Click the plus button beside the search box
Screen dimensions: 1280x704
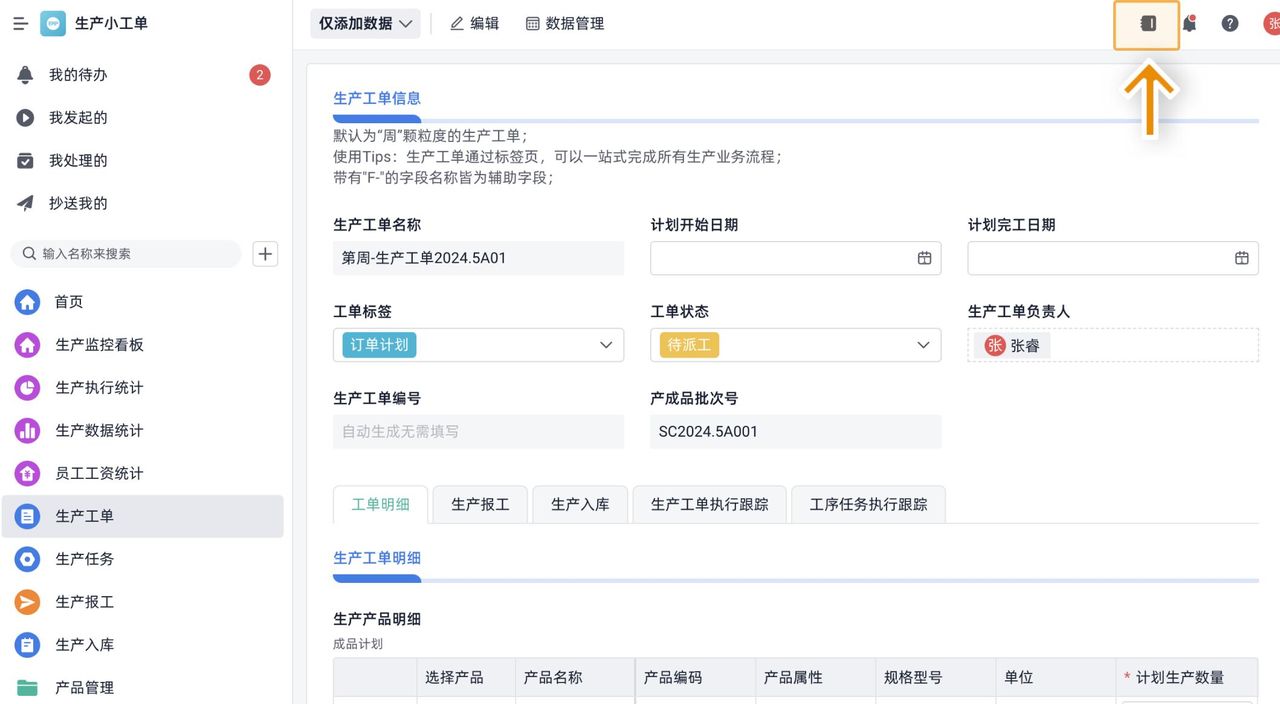264,254
